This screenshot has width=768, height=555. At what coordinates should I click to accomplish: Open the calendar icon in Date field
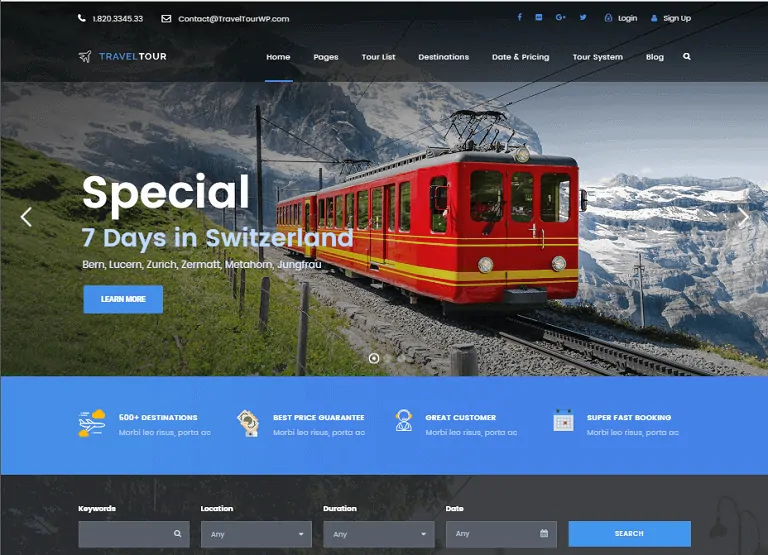[544, 533]
